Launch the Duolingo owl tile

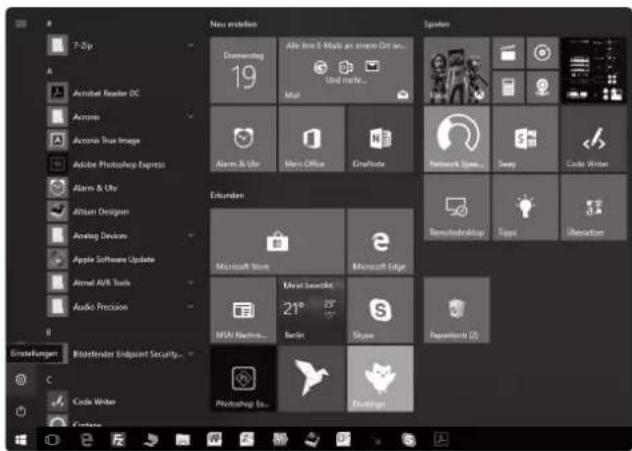pos(380,378)
